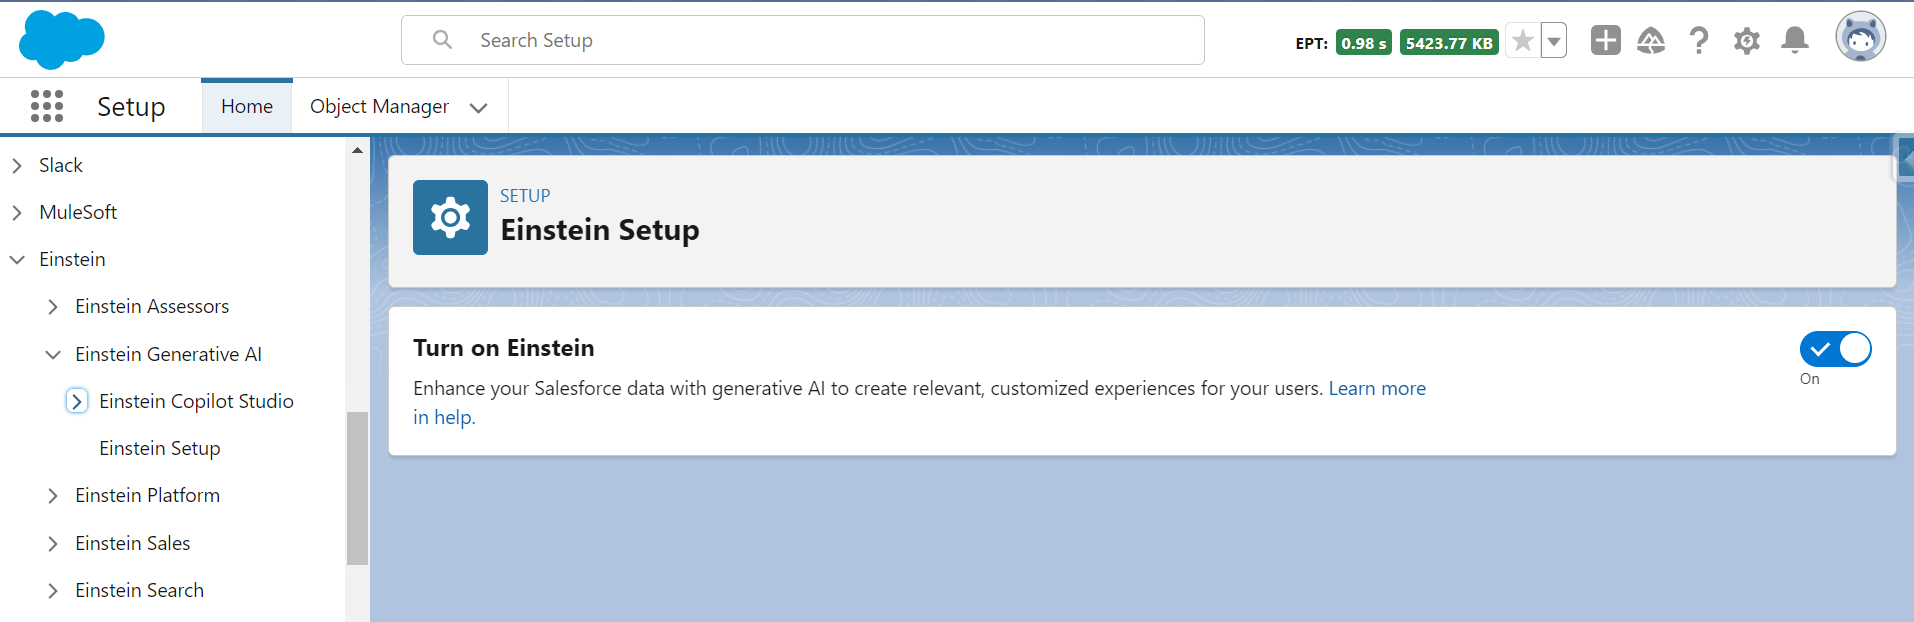The width and height of the screenshot is (1914, 622).
Task: Switch to the Home tab
Action: (247, 106)
